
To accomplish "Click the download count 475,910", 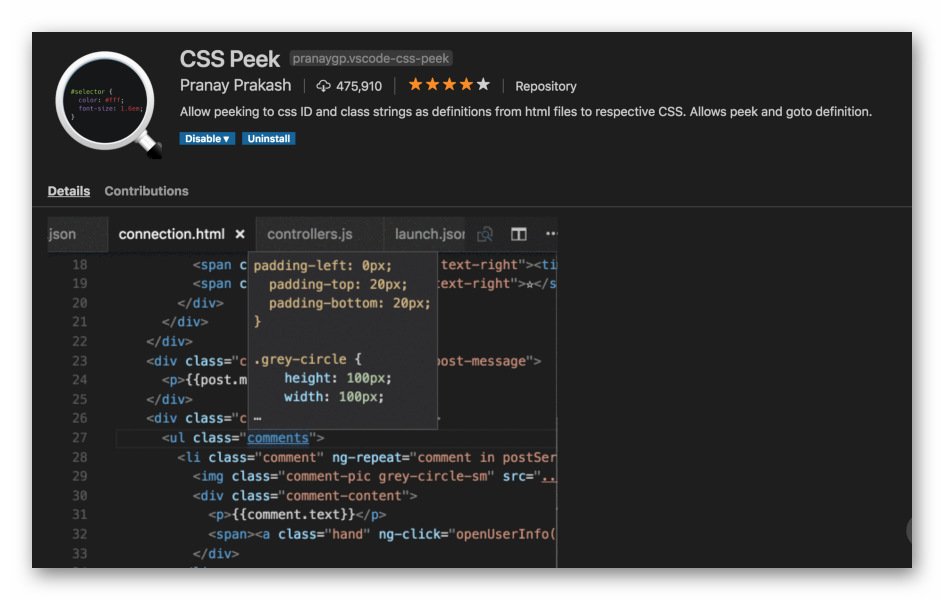I will (359, 86).
